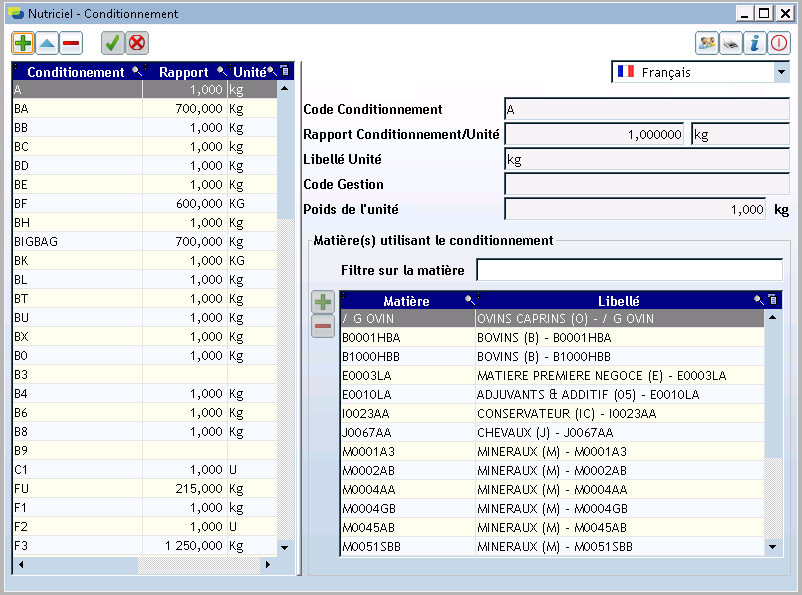This screenshot has width=802, height=595.
Task: Select matière row / G OVIN
Action: (x=552, y=319)
